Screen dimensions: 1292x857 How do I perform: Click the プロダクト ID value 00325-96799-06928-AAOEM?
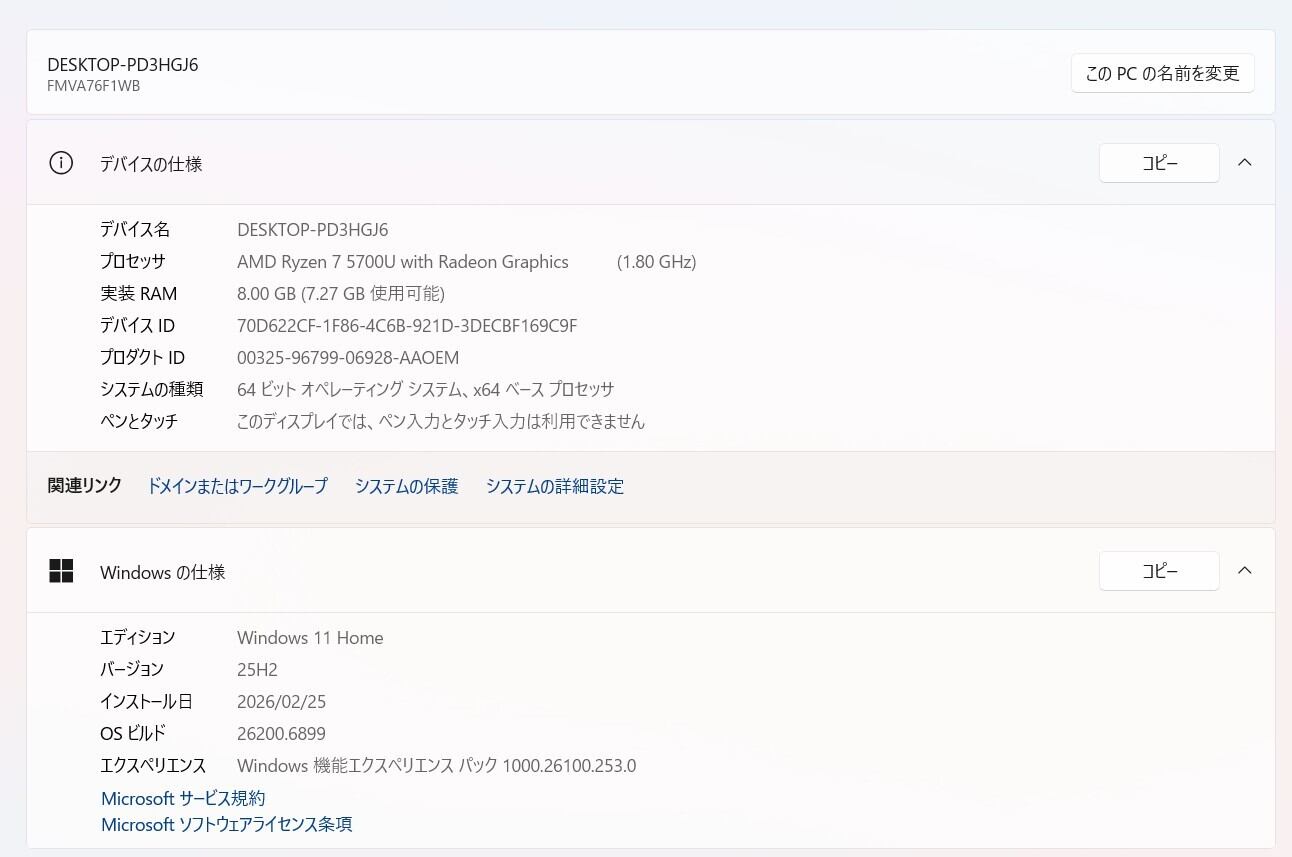point(348,358)
